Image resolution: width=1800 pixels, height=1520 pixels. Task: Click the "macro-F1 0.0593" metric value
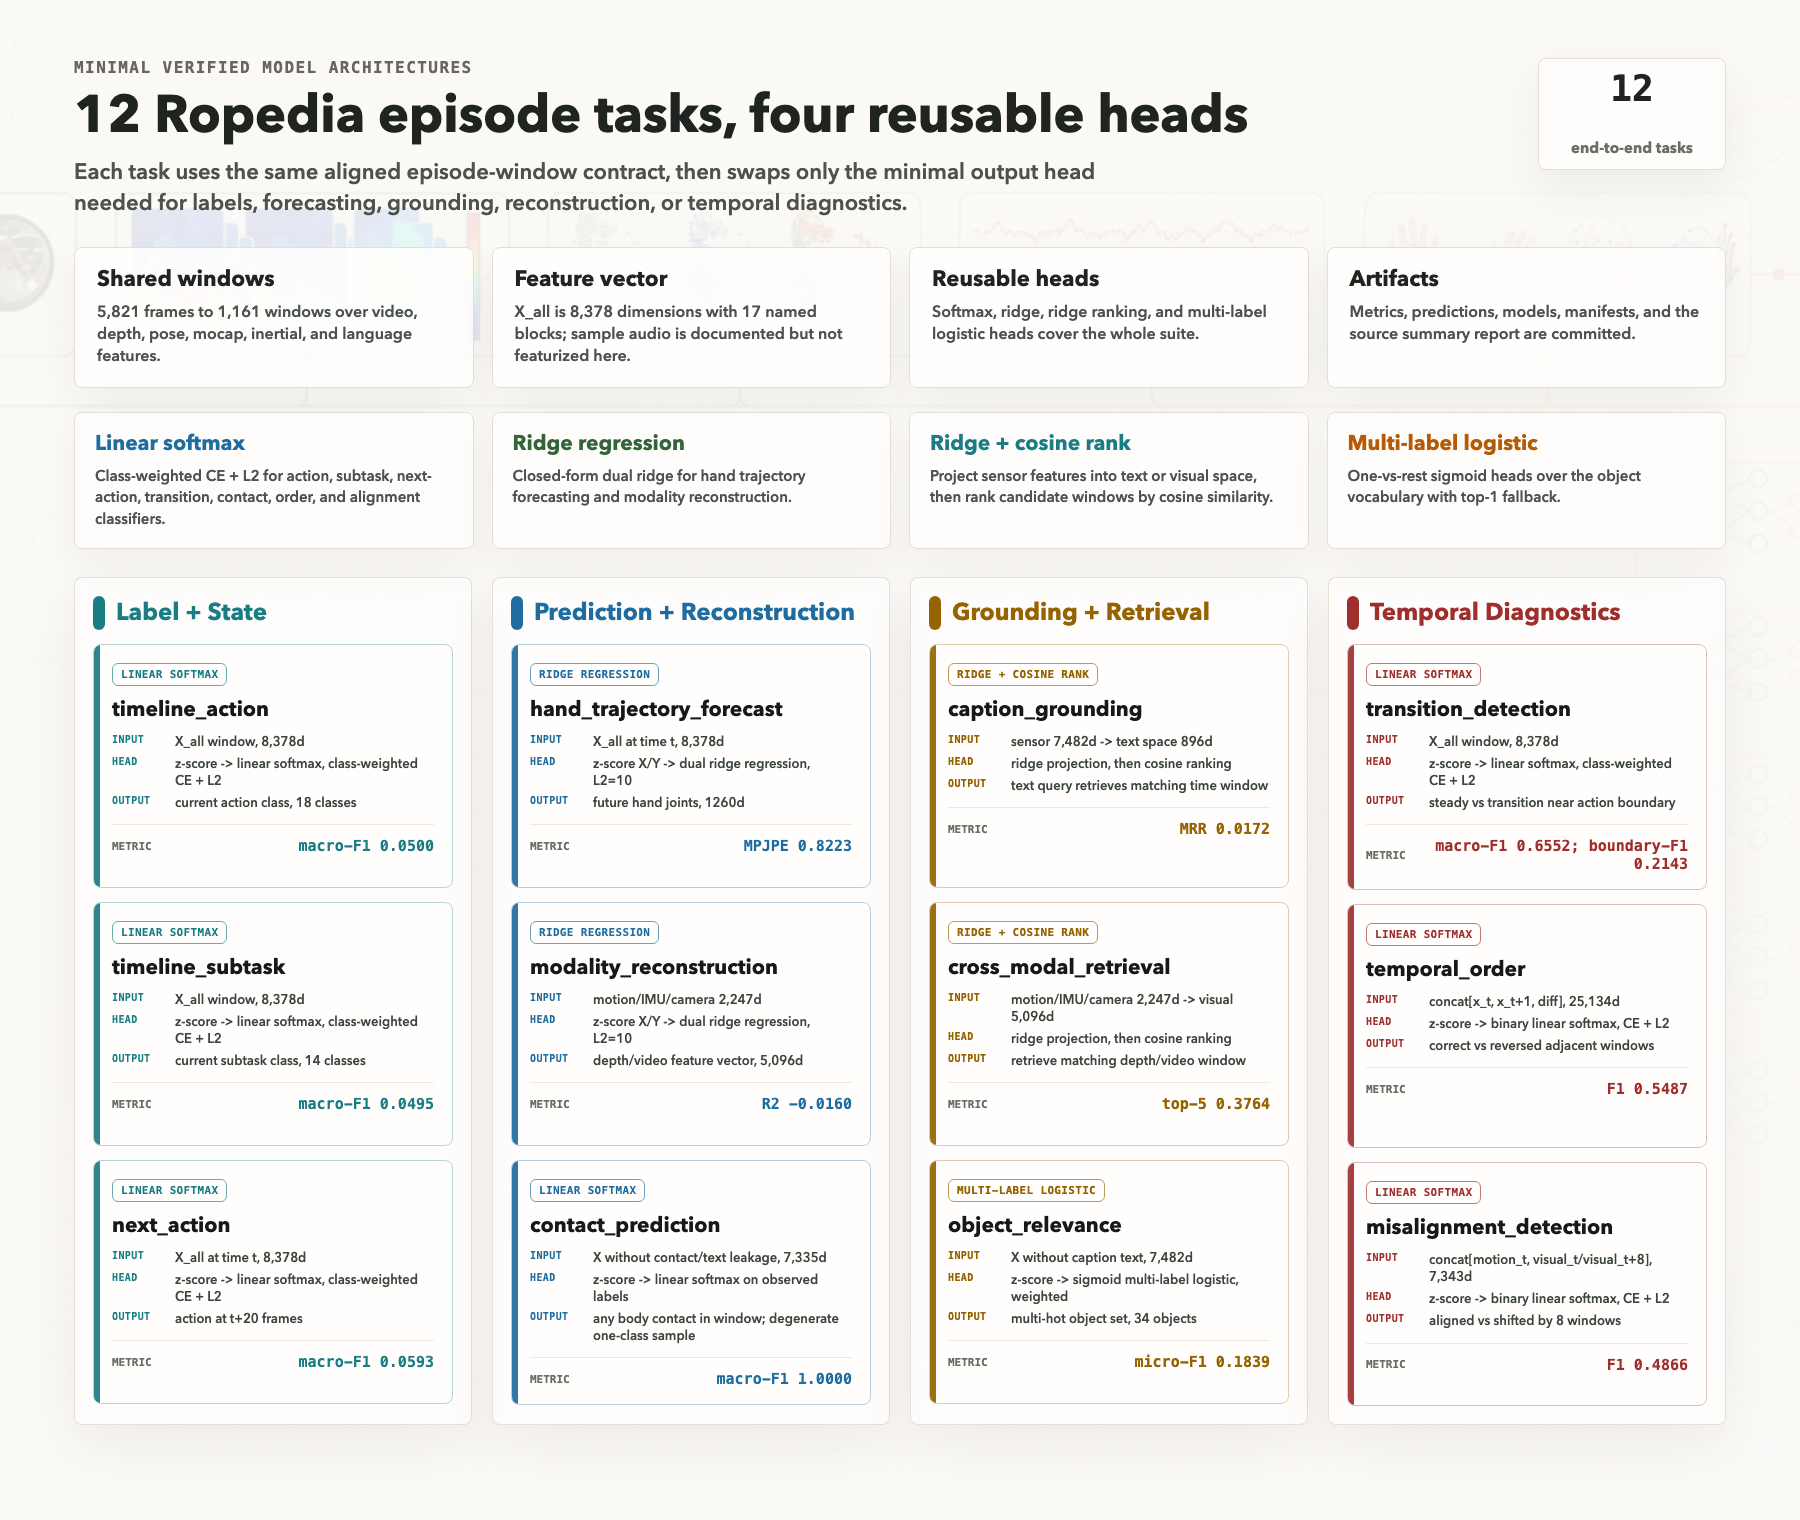click(x=366, y=1362)
